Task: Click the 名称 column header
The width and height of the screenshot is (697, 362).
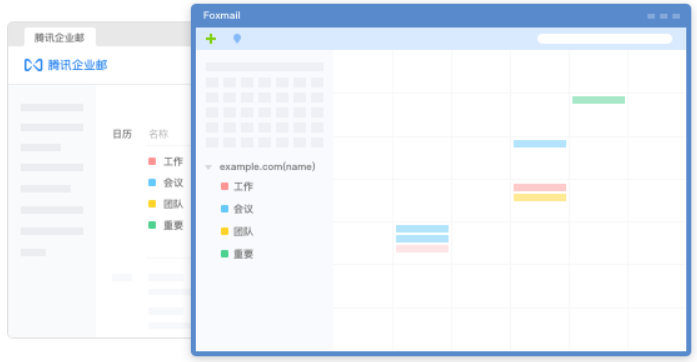Action: [158, 134]
